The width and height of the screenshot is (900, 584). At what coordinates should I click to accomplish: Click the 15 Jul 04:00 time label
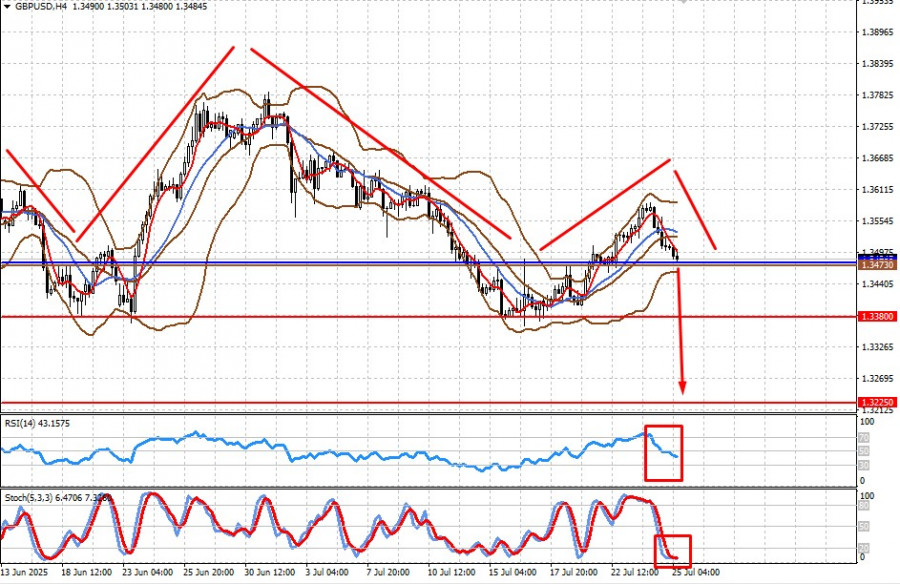tap(513, 573)
